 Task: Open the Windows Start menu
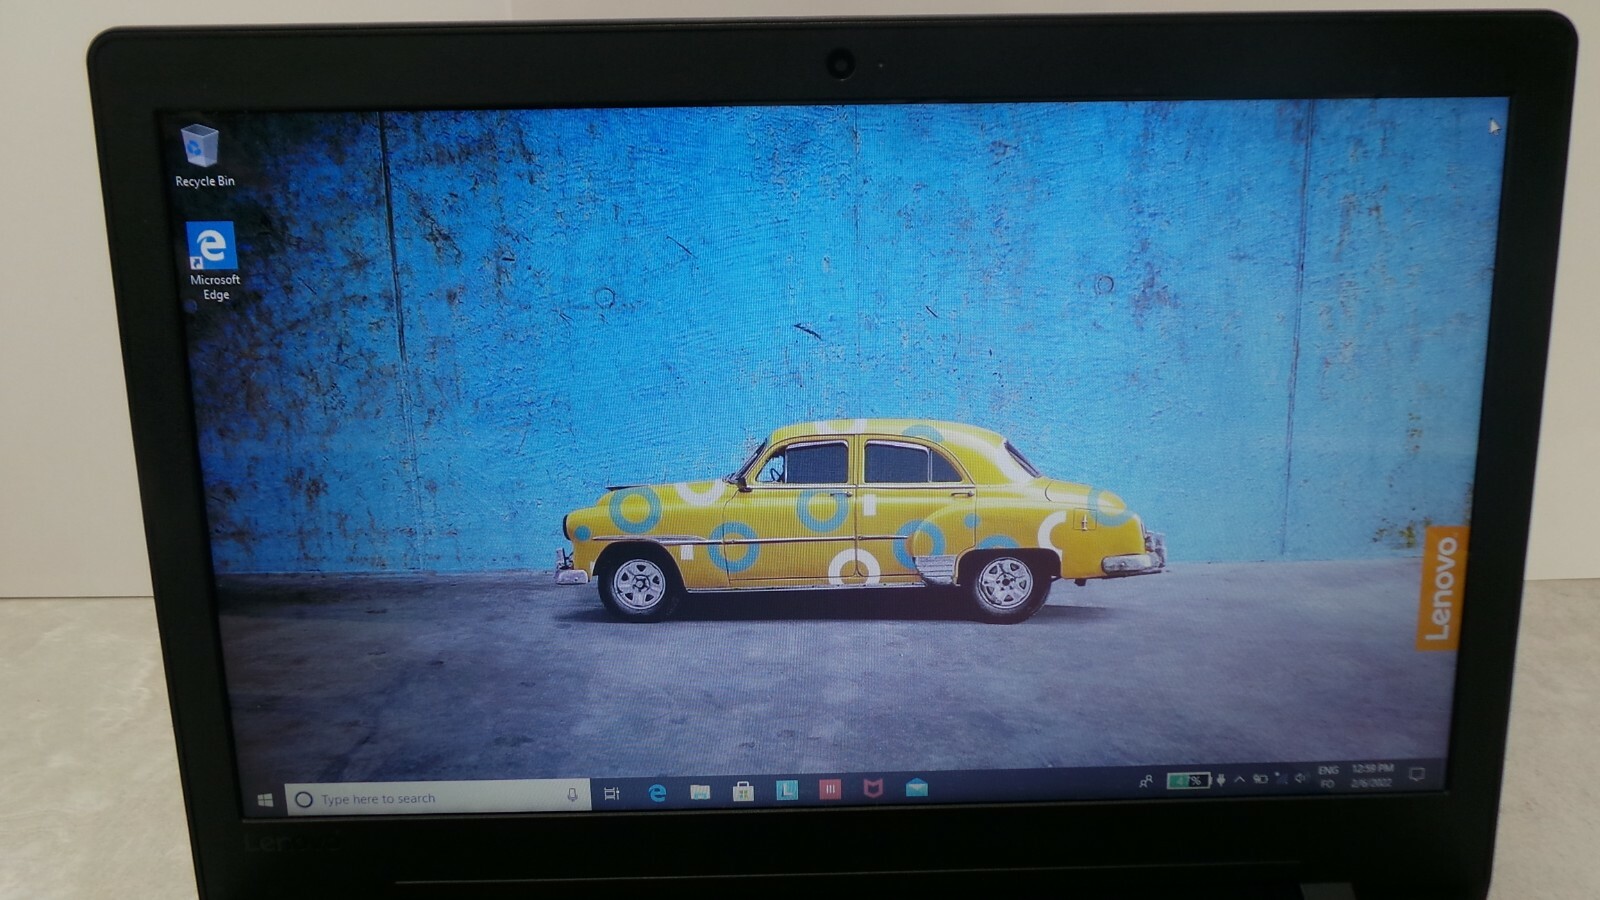click(x=265, y=799)
